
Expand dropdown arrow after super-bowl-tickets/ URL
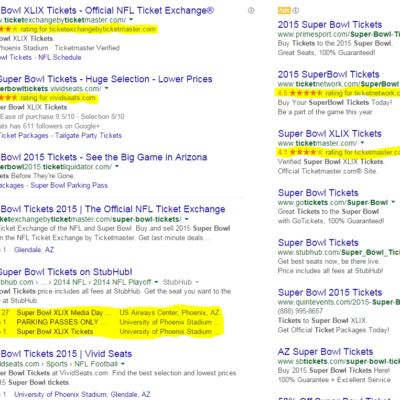pyautogui.click(x=187, y=219)
